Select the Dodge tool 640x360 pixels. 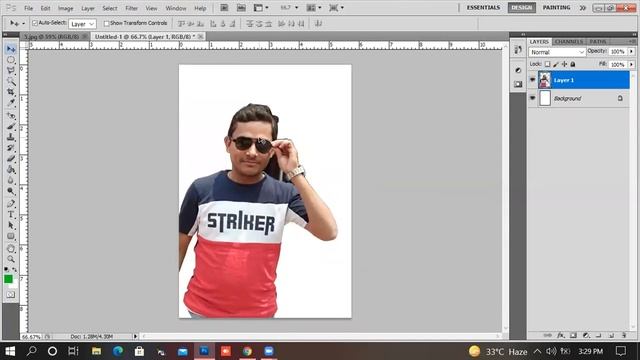point(11,191)
